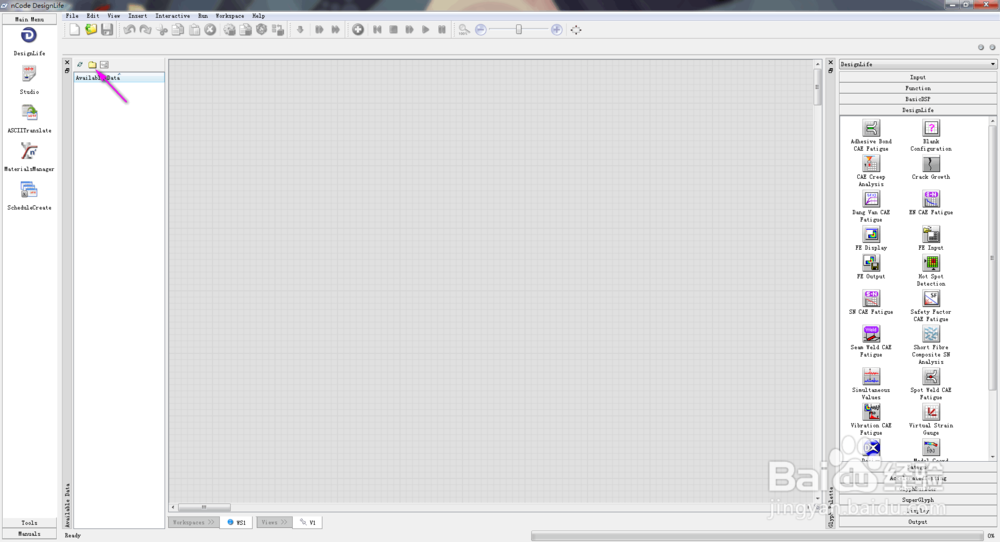This screenshot has height=542, width=1000.
Task: Click the Available Data refresh pencil icon
Action: (80, 64)
